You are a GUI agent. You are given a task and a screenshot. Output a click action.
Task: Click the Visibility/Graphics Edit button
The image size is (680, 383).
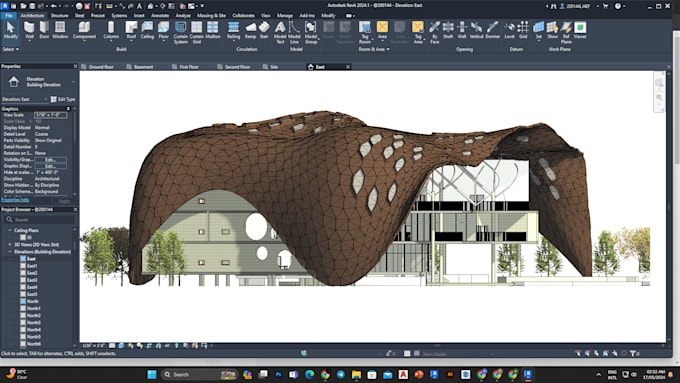pyautogui.click(x=50, y=160)
